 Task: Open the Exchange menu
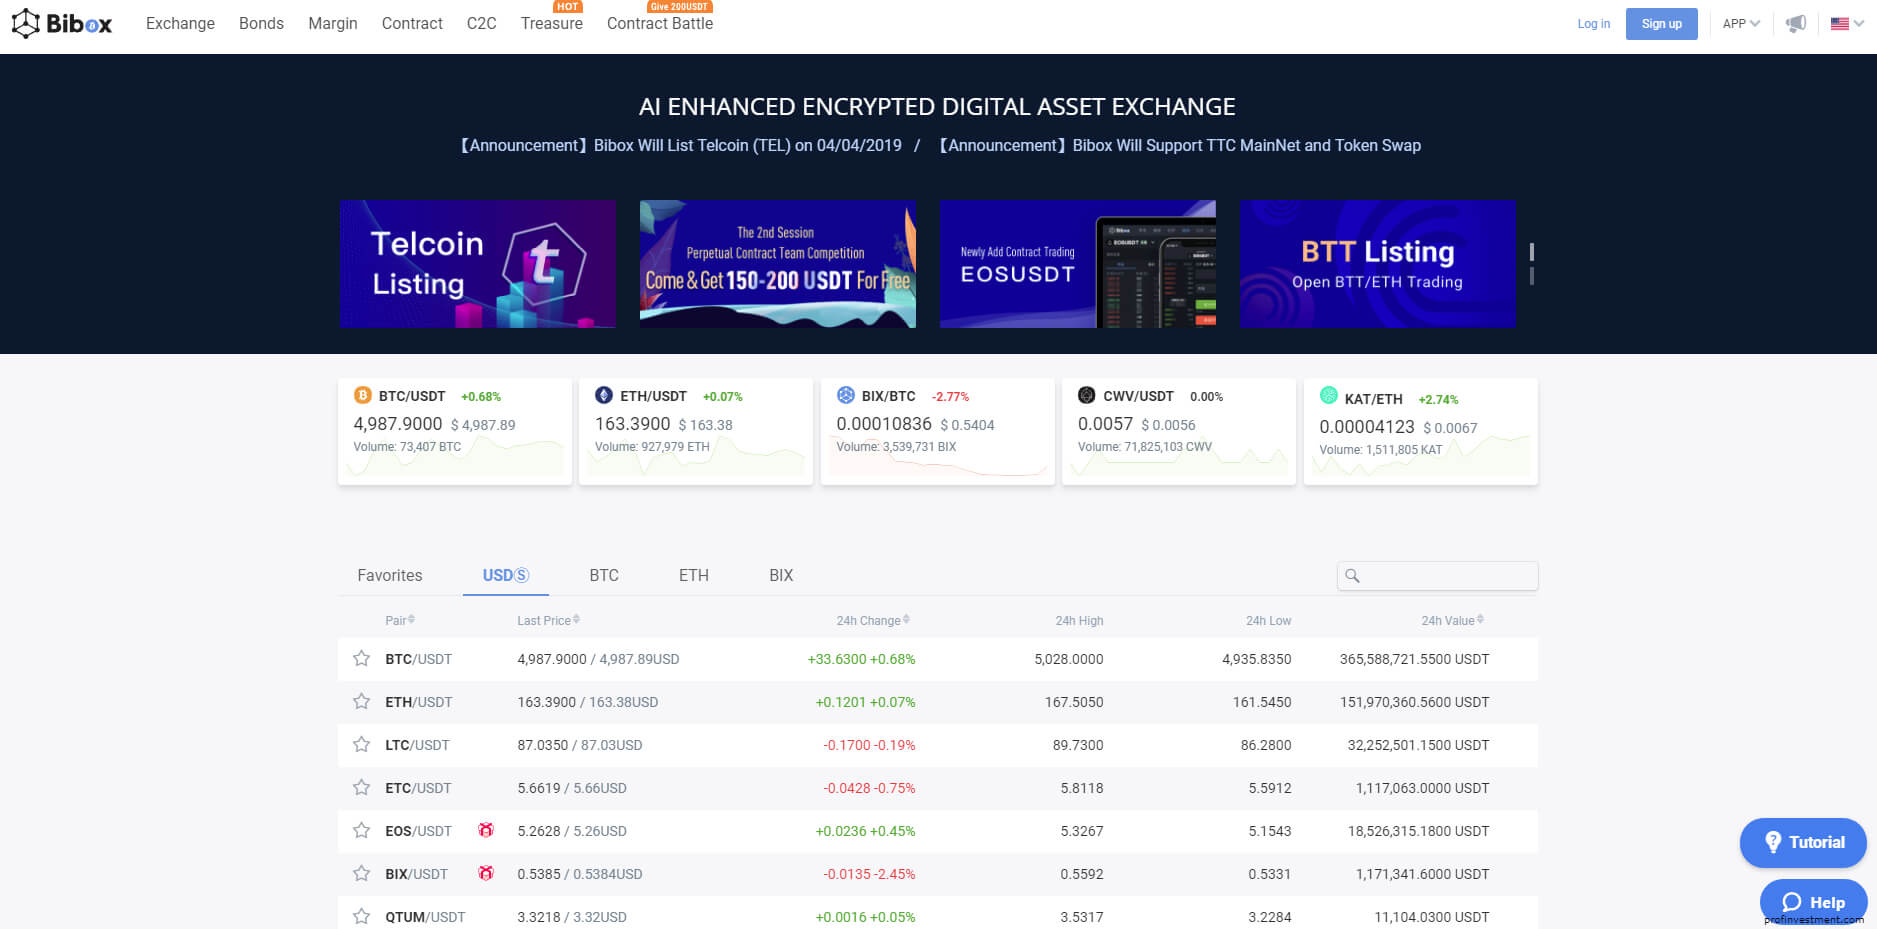(x=180, y=23)
